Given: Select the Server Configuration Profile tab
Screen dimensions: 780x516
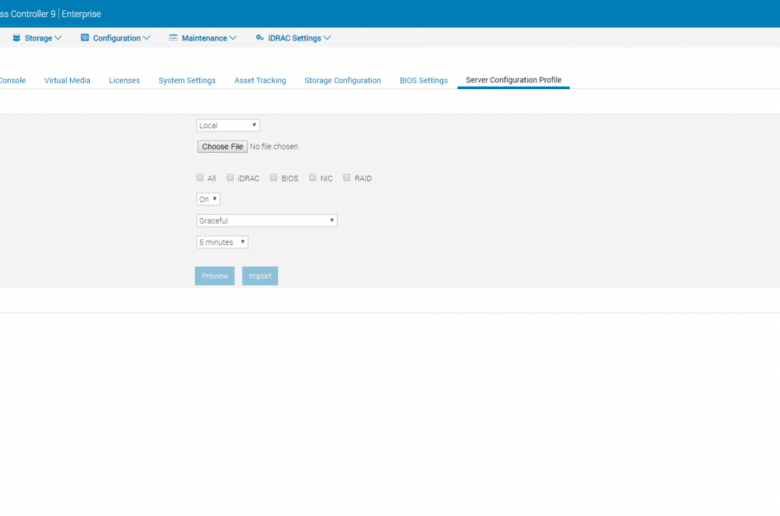Looking at the screenshot, I should [x=513, y=80].
